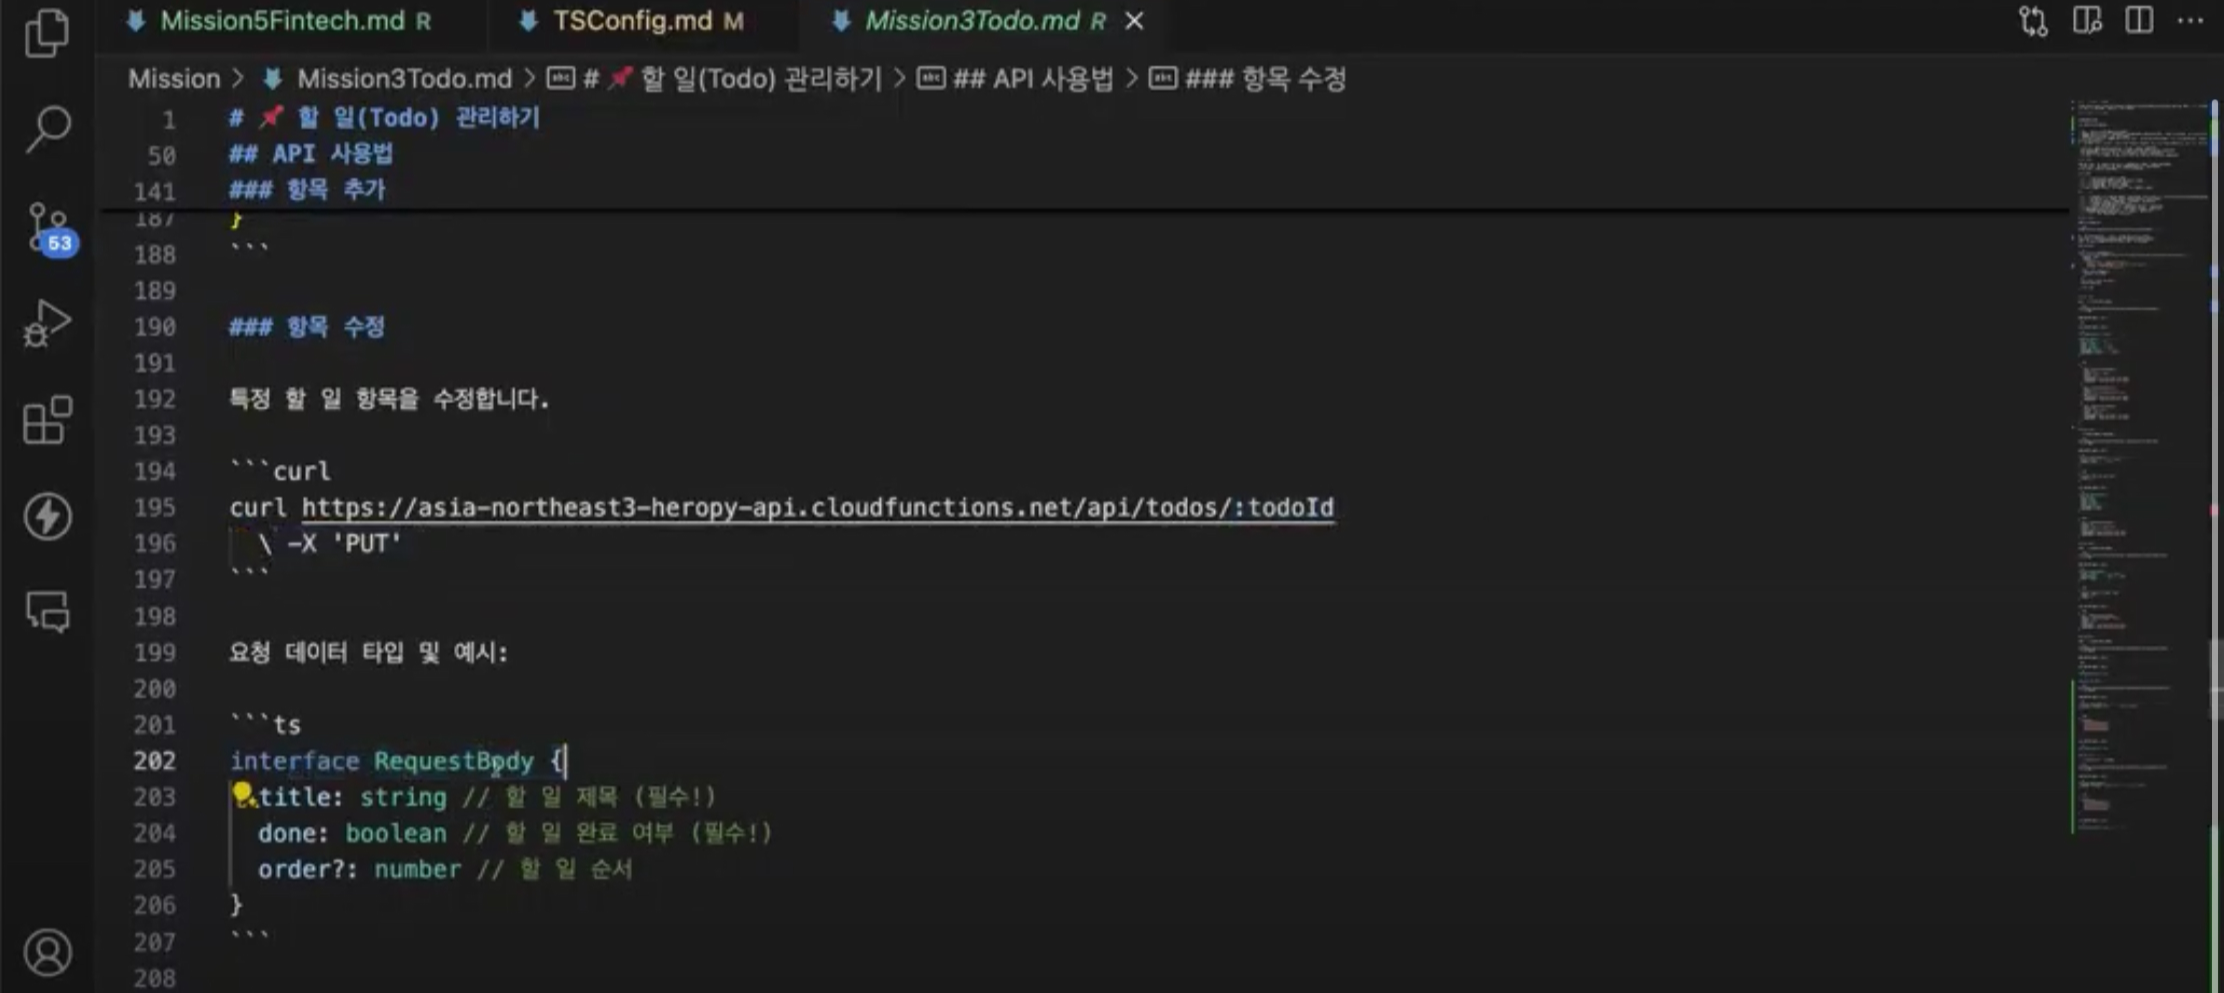Open the lightning bolt extension panel
The width and height of the screenshot is (2224, 993).
click(47, 516)
